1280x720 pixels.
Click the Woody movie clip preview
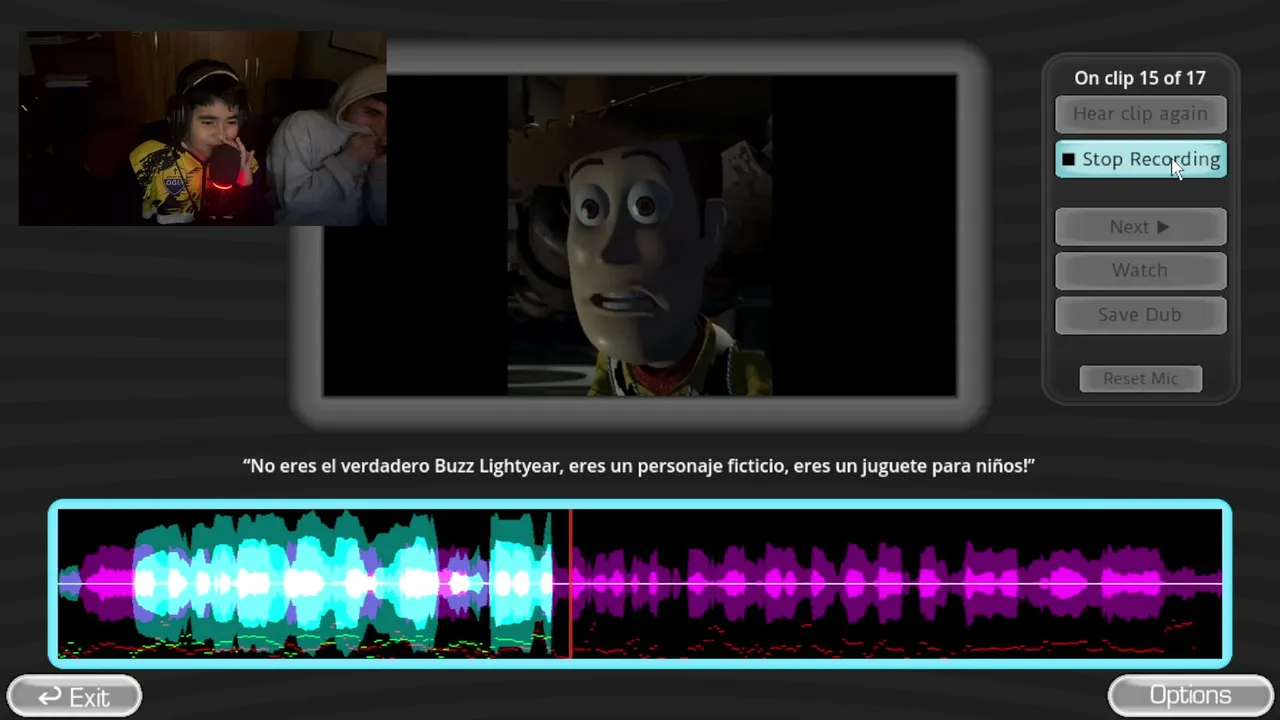[x=640, y=236]
